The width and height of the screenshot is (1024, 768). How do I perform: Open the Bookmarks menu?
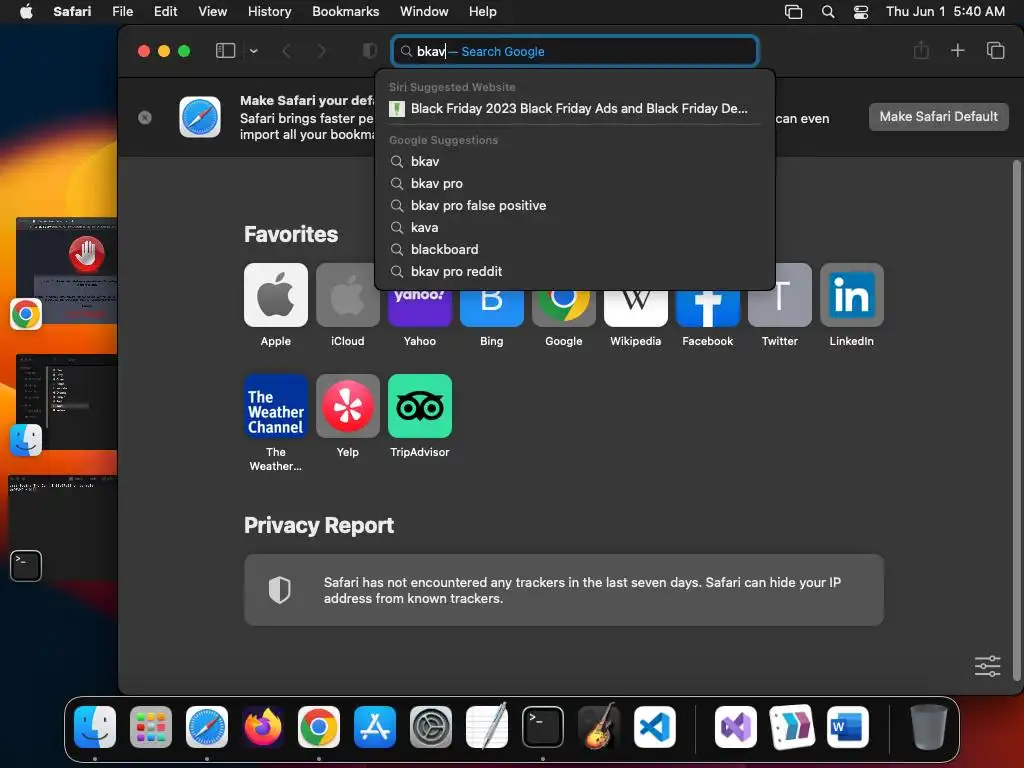(345, 11)
